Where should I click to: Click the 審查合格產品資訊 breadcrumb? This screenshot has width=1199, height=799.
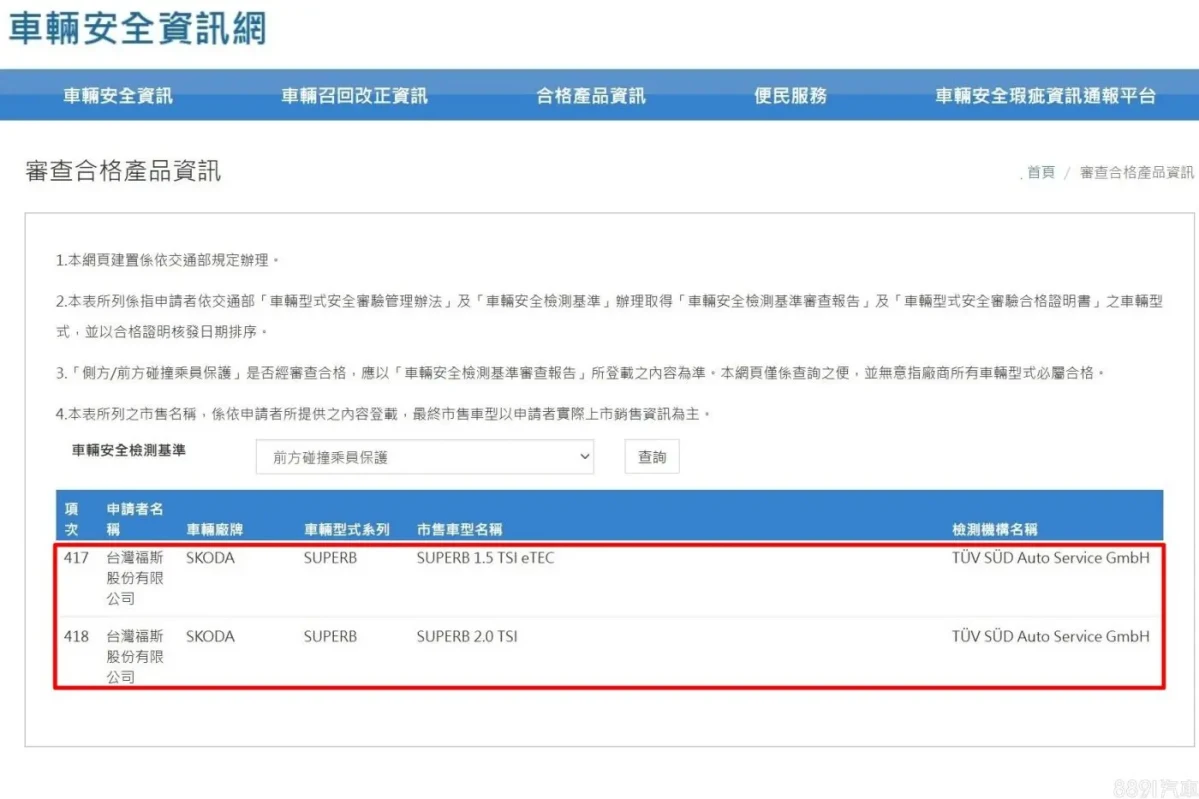1136,172
